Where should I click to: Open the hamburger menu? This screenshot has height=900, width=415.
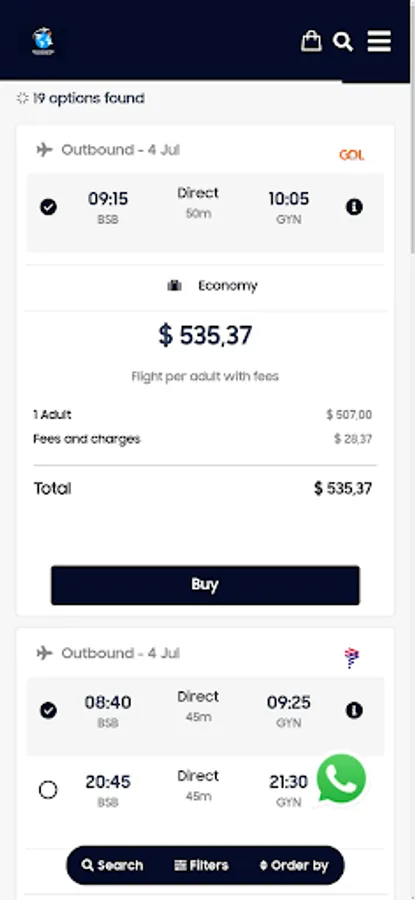379,41
